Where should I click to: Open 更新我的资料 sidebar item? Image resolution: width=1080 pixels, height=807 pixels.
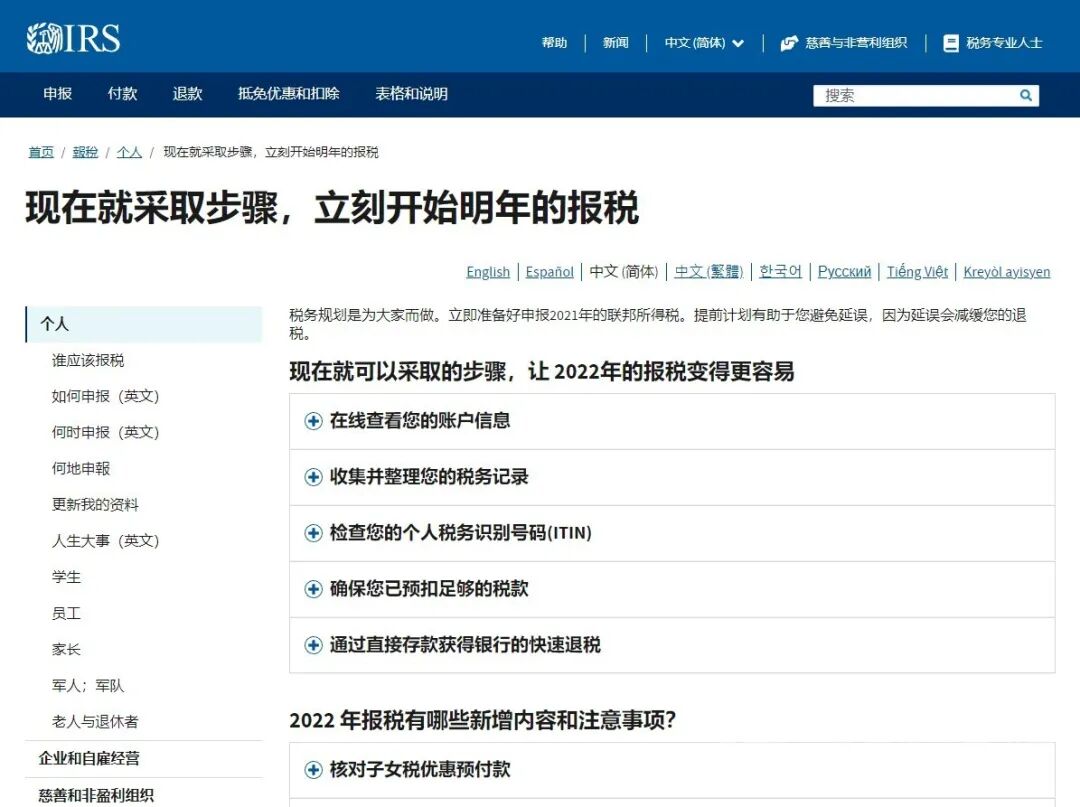click(x=95, y=505)
